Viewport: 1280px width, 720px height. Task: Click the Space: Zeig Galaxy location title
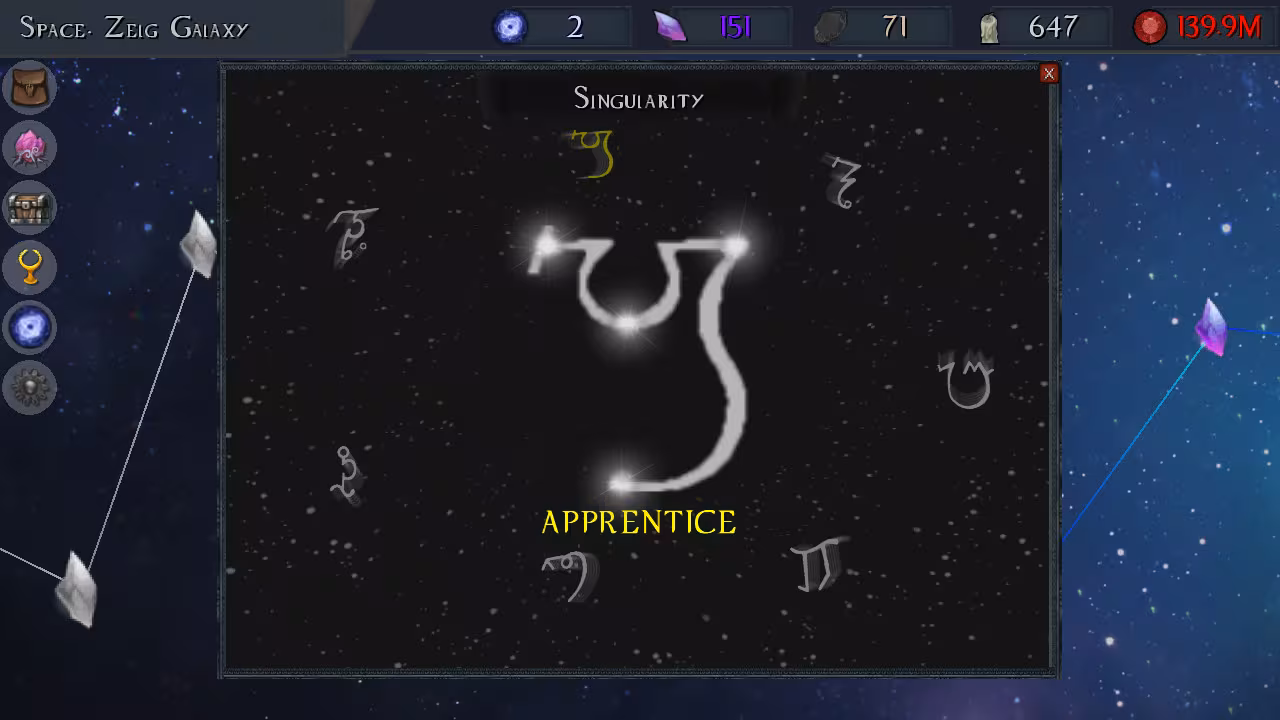[134, 27]
